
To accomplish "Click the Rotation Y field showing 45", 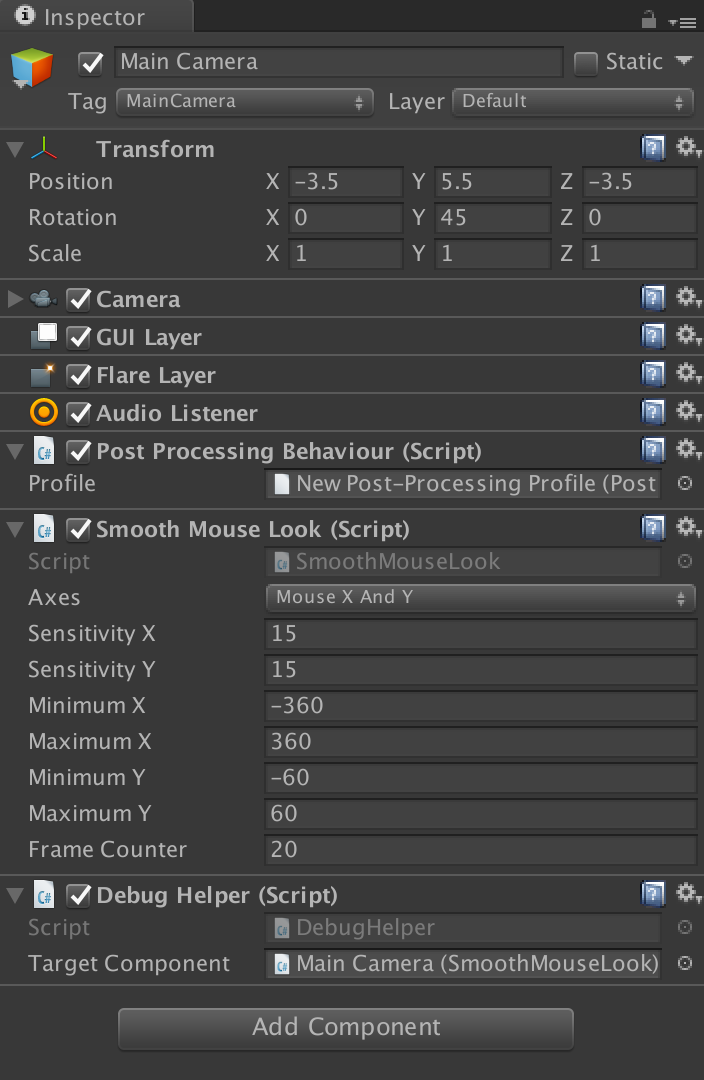I will tap(493, 218).
